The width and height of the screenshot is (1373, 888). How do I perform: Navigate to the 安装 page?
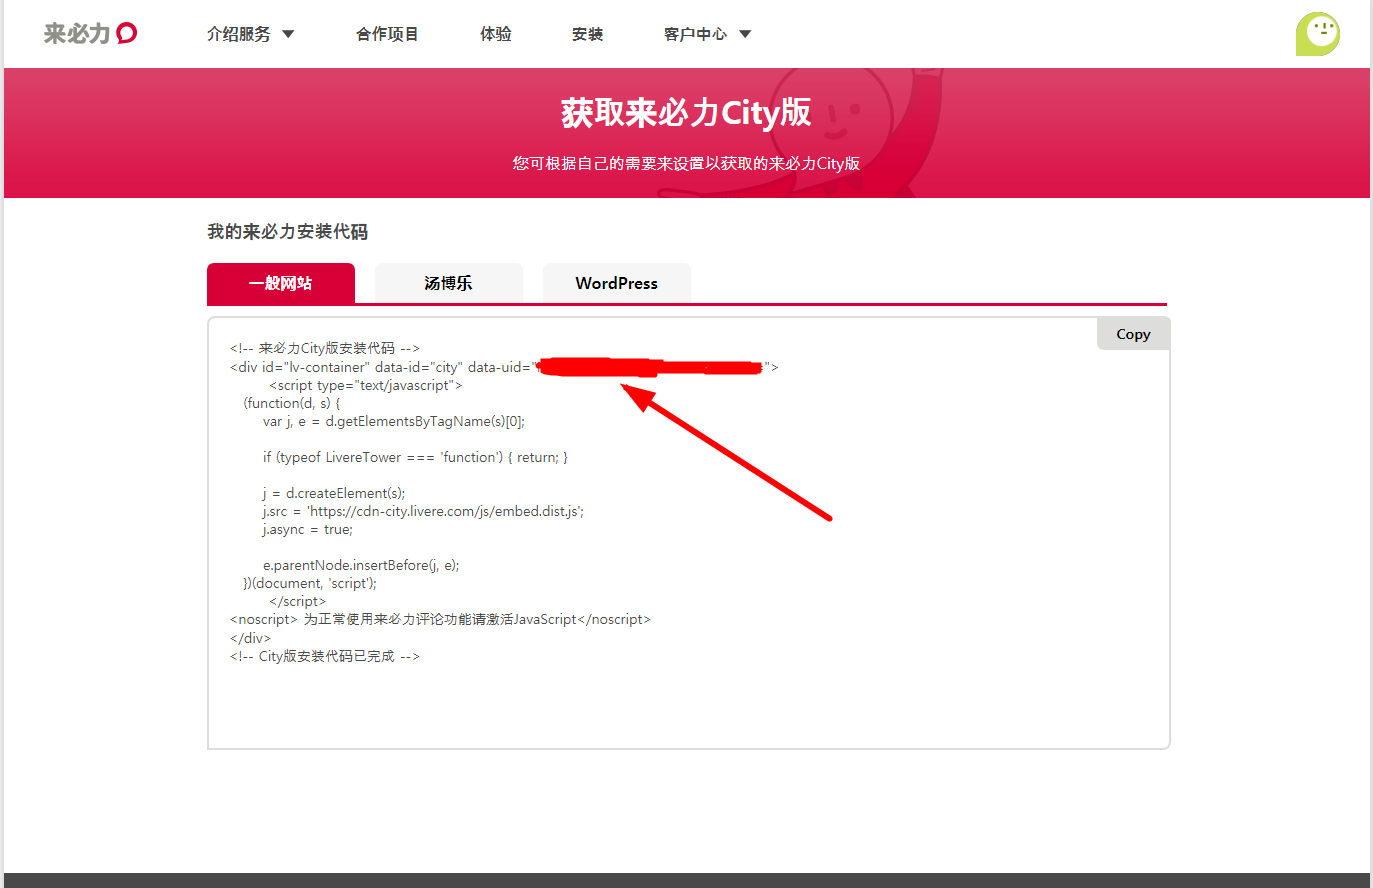tap(588, 34)
